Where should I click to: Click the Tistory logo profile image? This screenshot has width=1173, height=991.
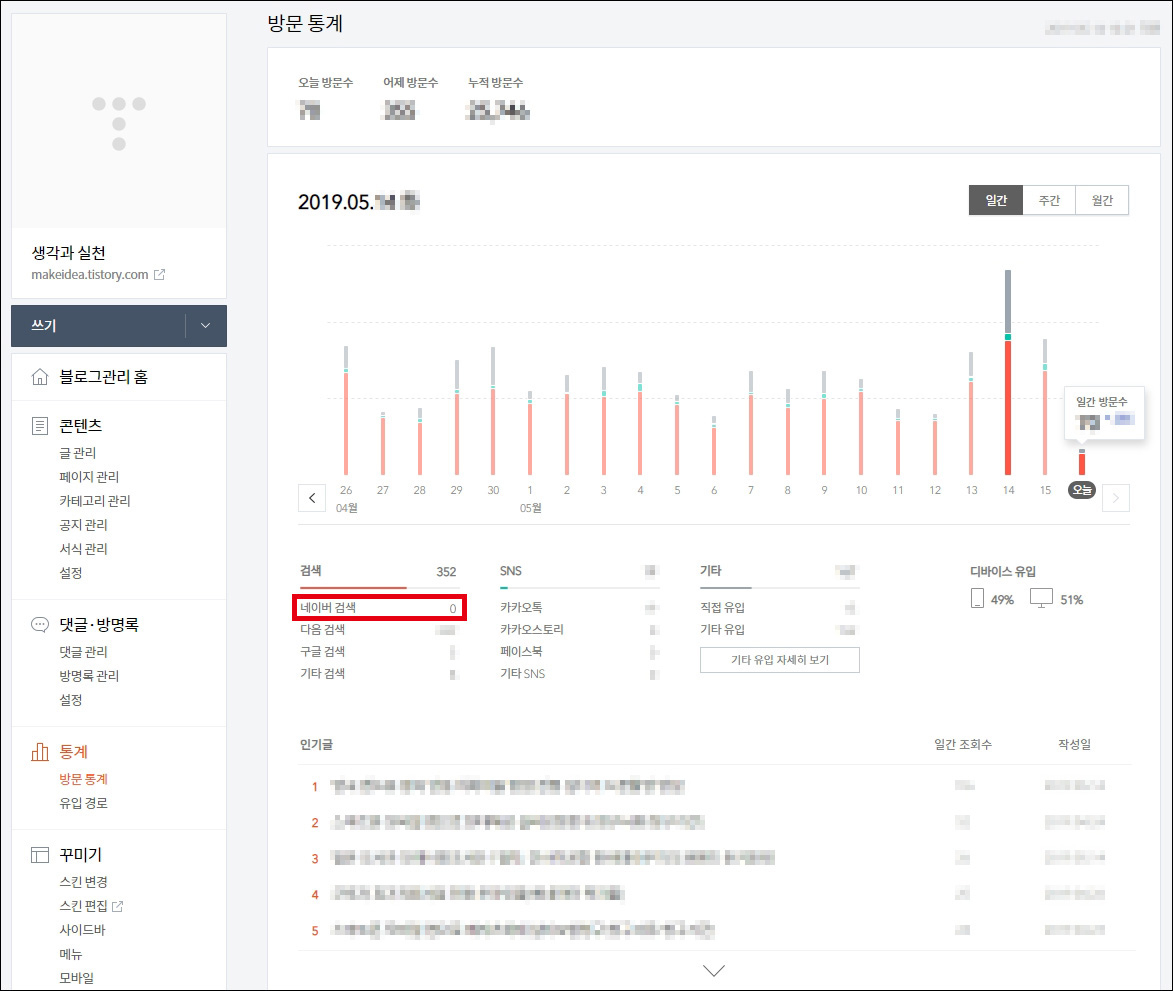(119, 123)
